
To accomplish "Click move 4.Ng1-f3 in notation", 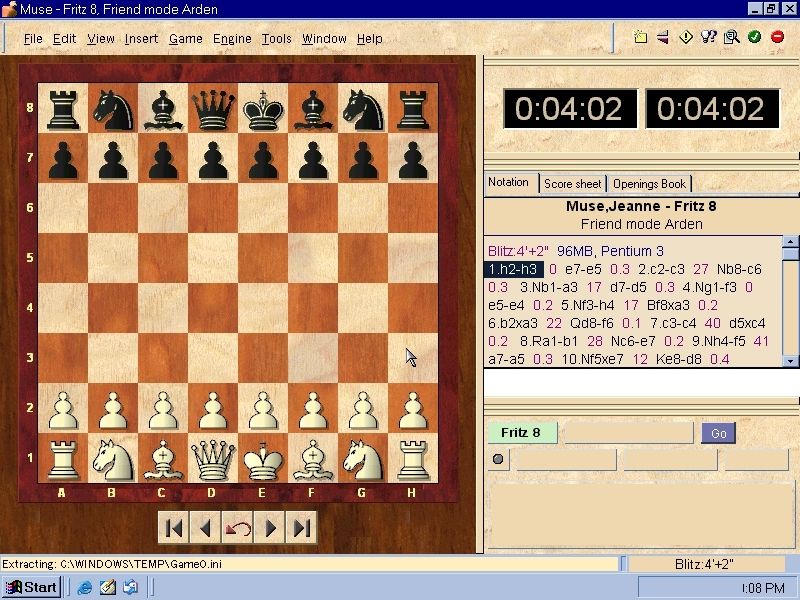I will (710, 287).
